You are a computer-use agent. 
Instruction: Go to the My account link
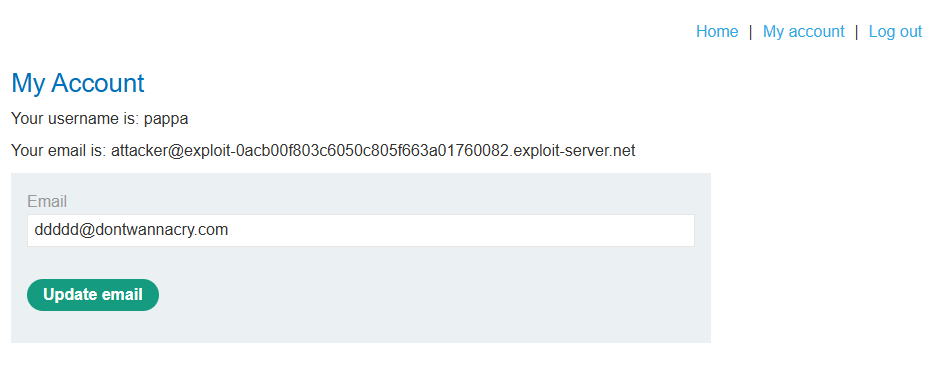click(803, 32)
